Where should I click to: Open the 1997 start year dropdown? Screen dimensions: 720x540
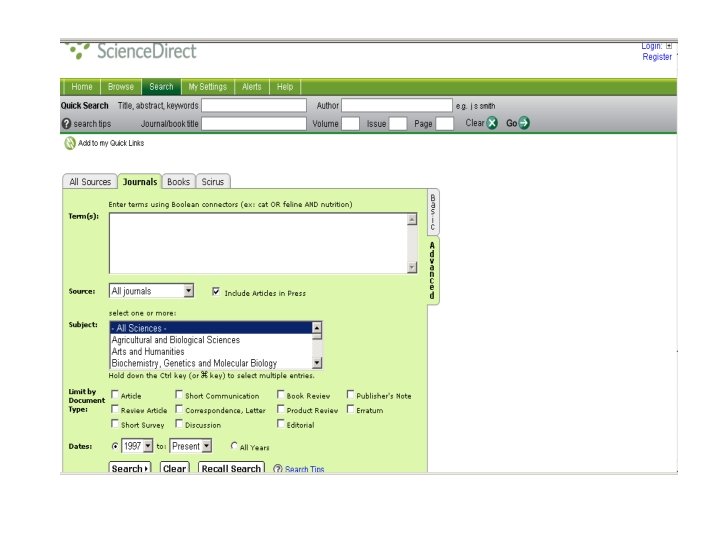point(148,446)
